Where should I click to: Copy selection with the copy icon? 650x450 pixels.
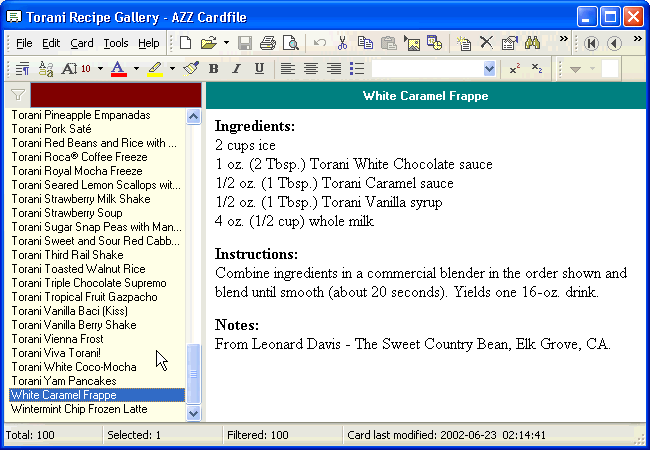click(365, 43)
